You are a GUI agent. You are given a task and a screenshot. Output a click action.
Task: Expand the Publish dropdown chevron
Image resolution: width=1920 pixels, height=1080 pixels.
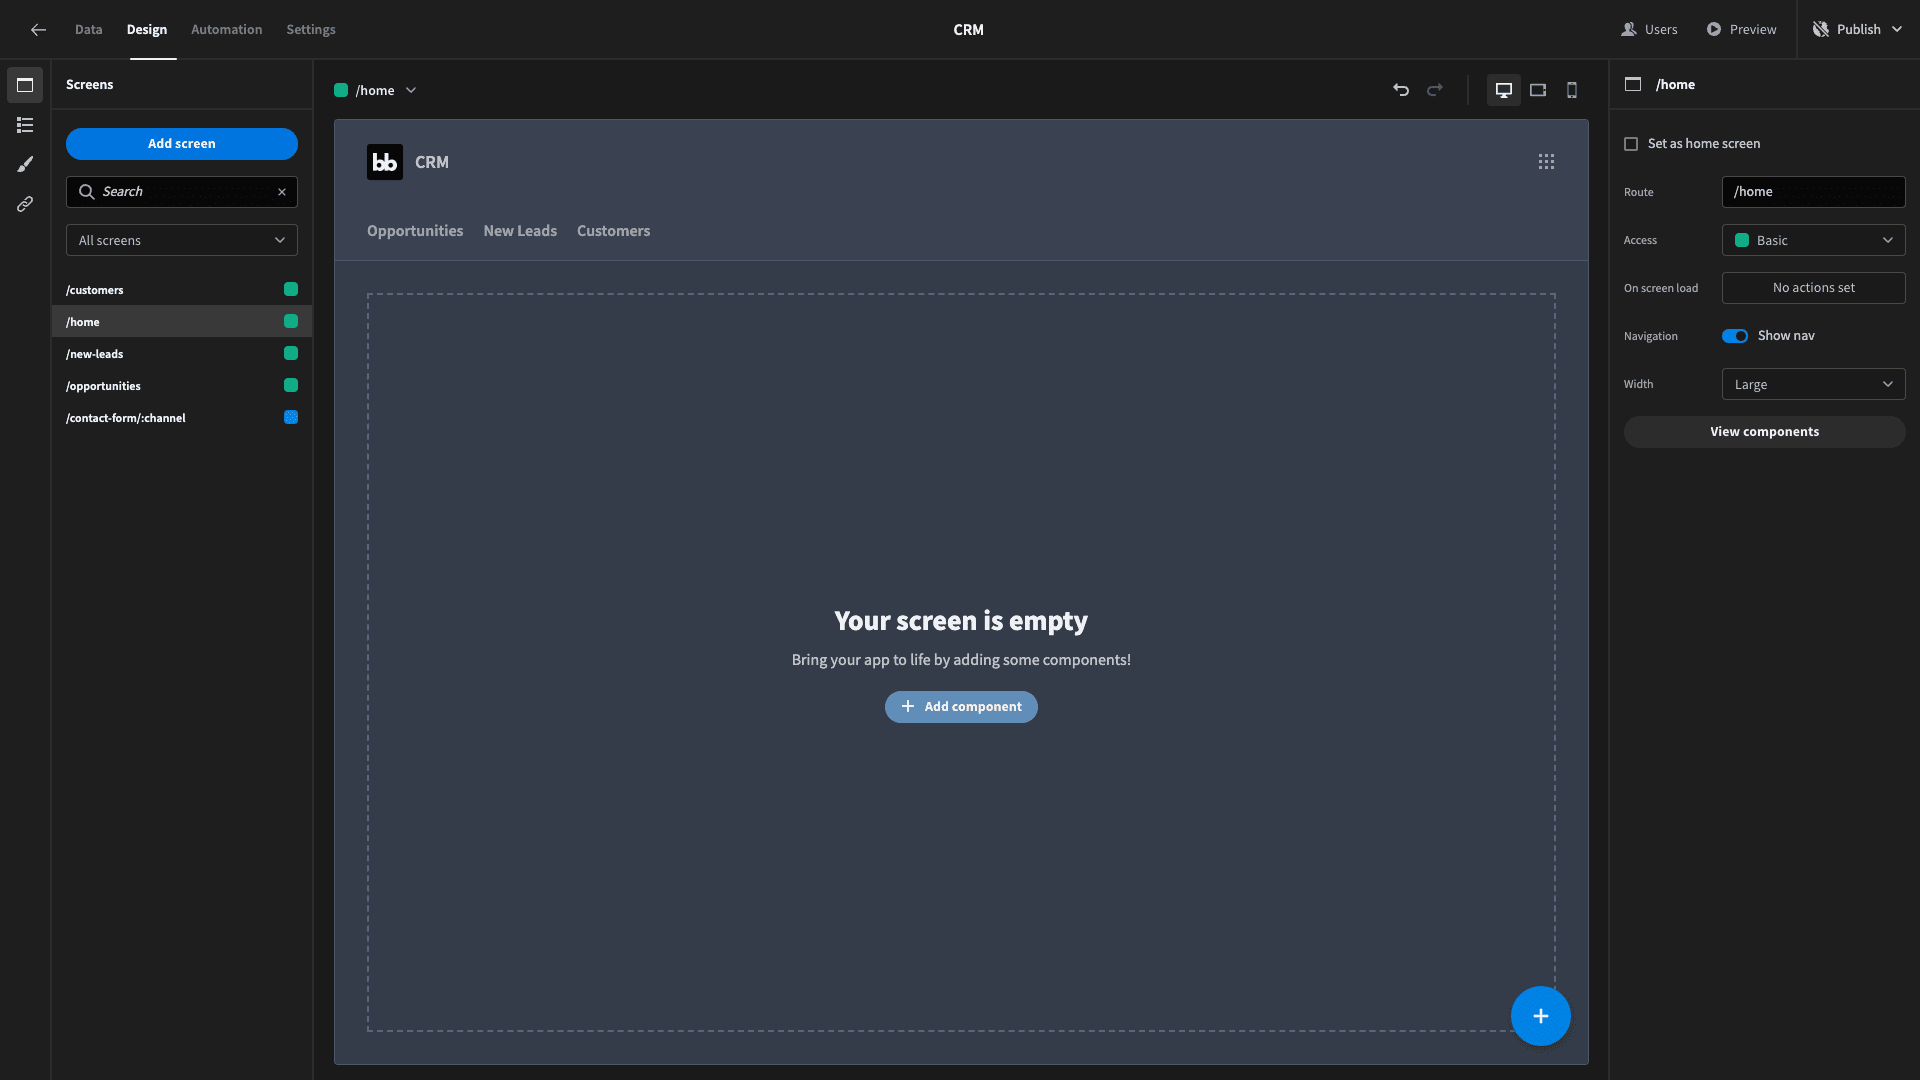pyautogui.click(x=1897, y=30)
